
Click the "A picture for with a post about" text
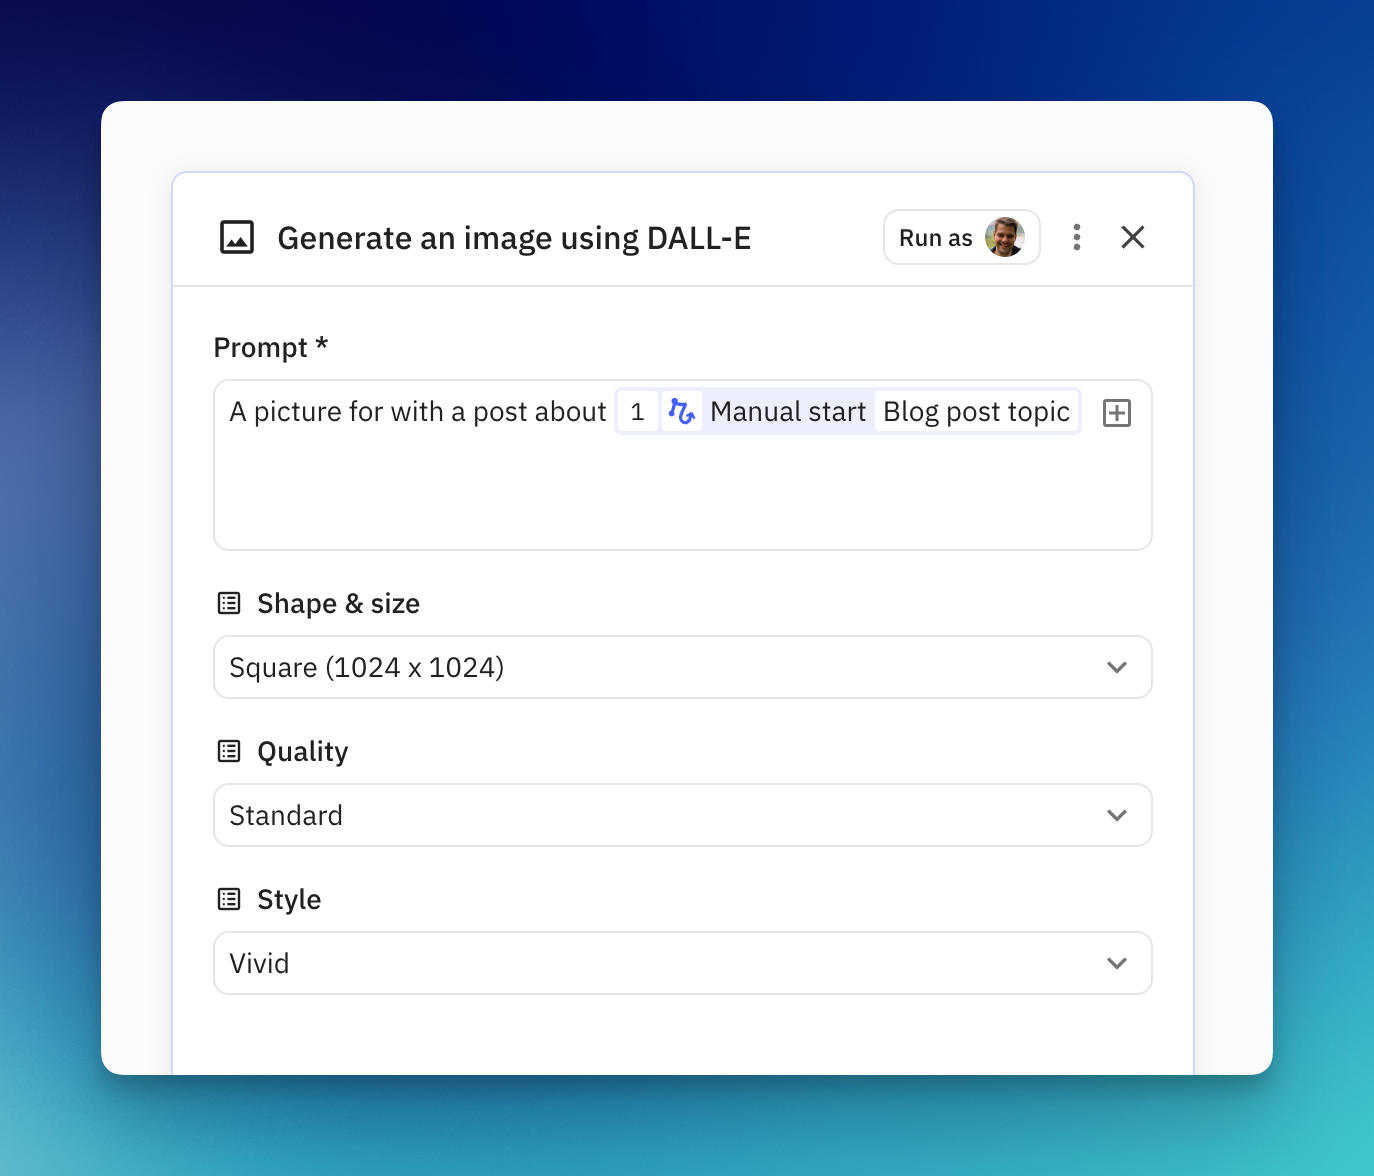pos(418,412)
